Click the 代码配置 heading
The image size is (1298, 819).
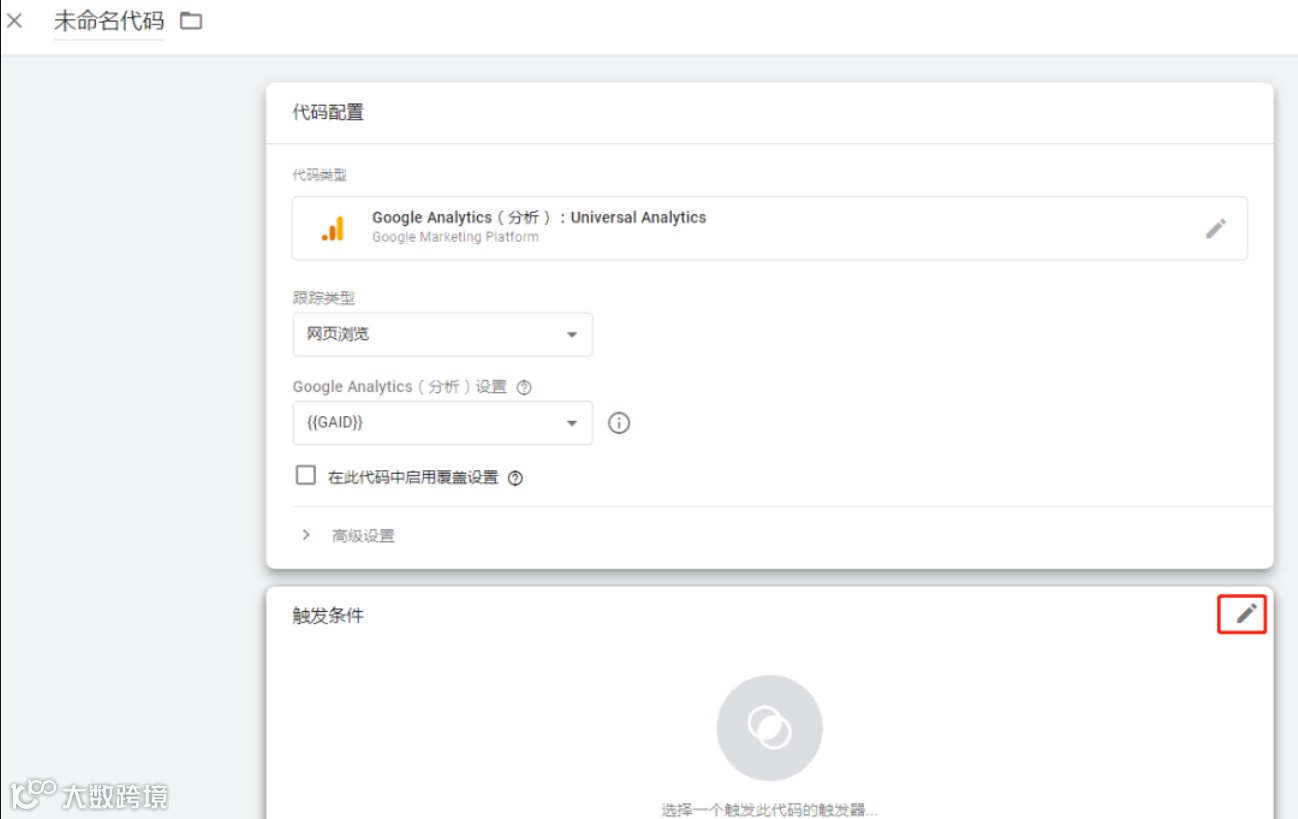coord(328,113)
